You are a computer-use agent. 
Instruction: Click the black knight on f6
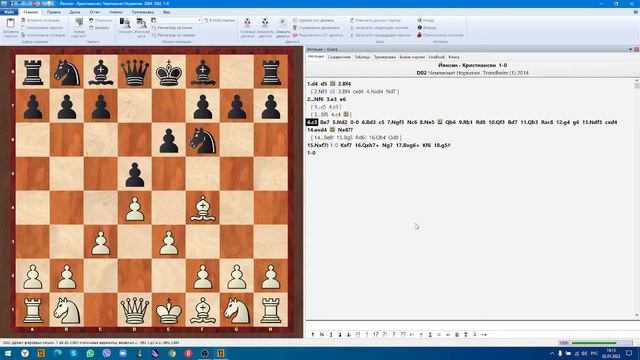coord(203,141)
